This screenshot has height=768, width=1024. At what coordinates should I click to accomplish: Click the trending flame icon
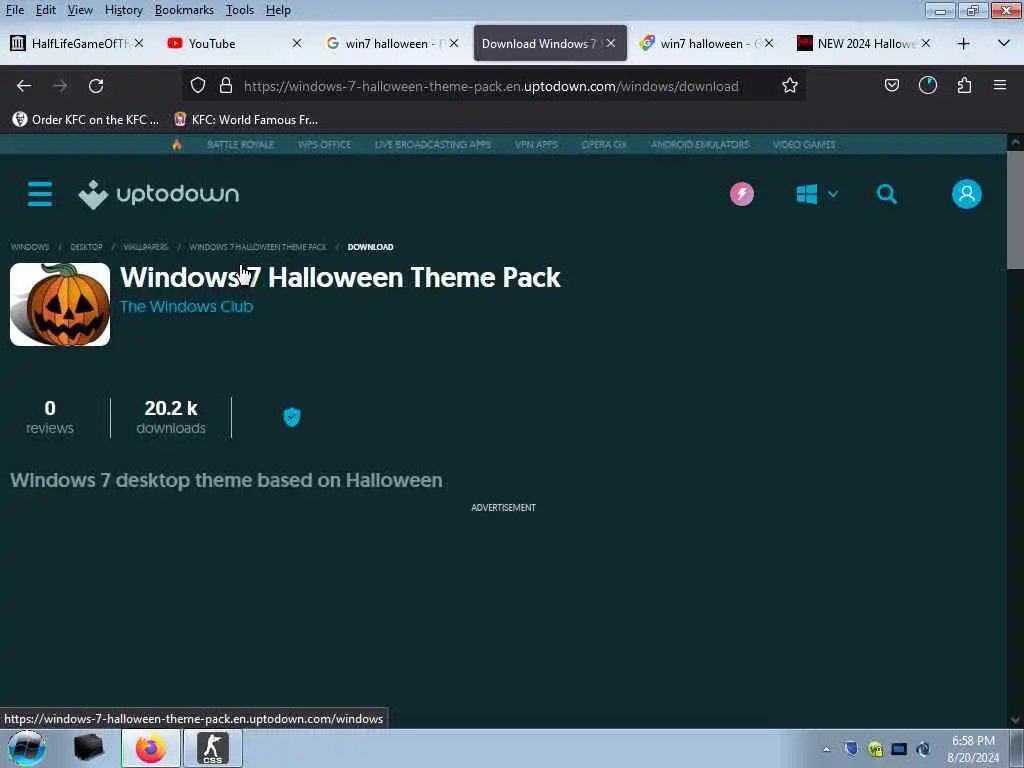coord(177,144)
